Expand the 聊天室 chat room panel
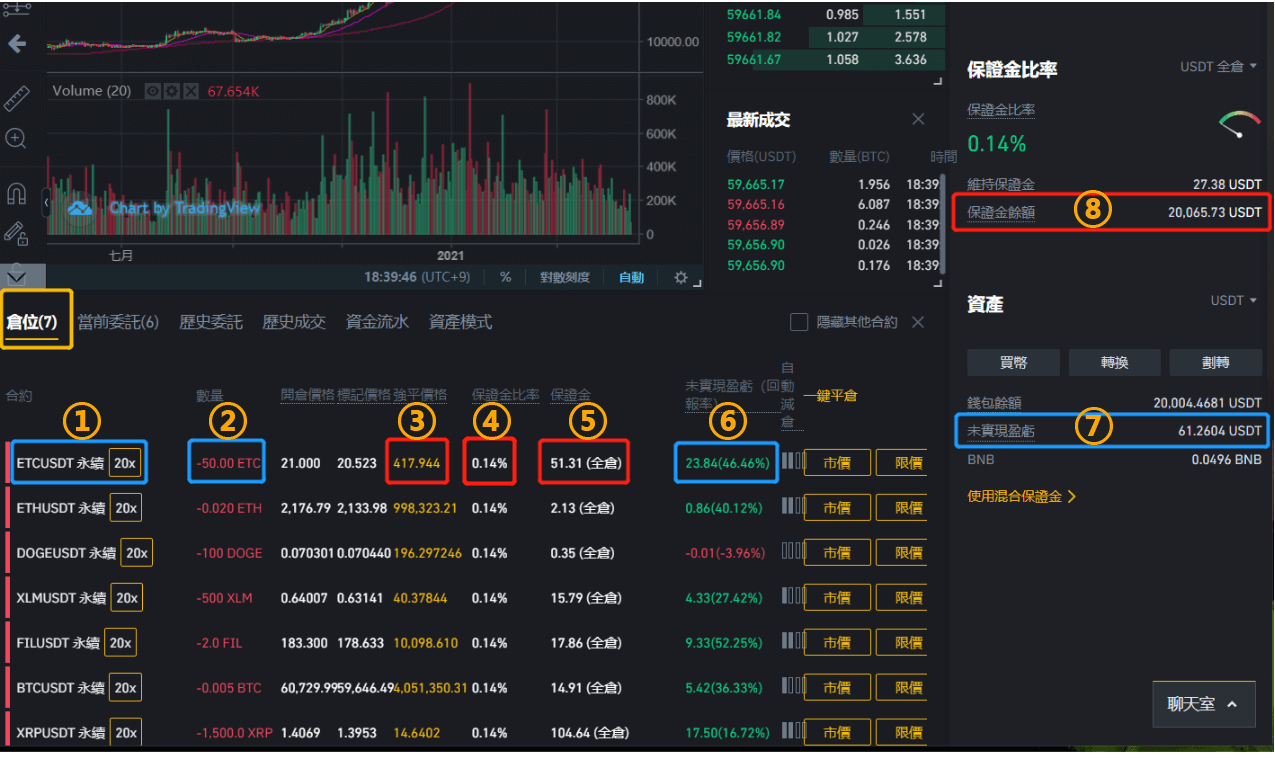The image size is (1275, 758). pos(1203,704)
